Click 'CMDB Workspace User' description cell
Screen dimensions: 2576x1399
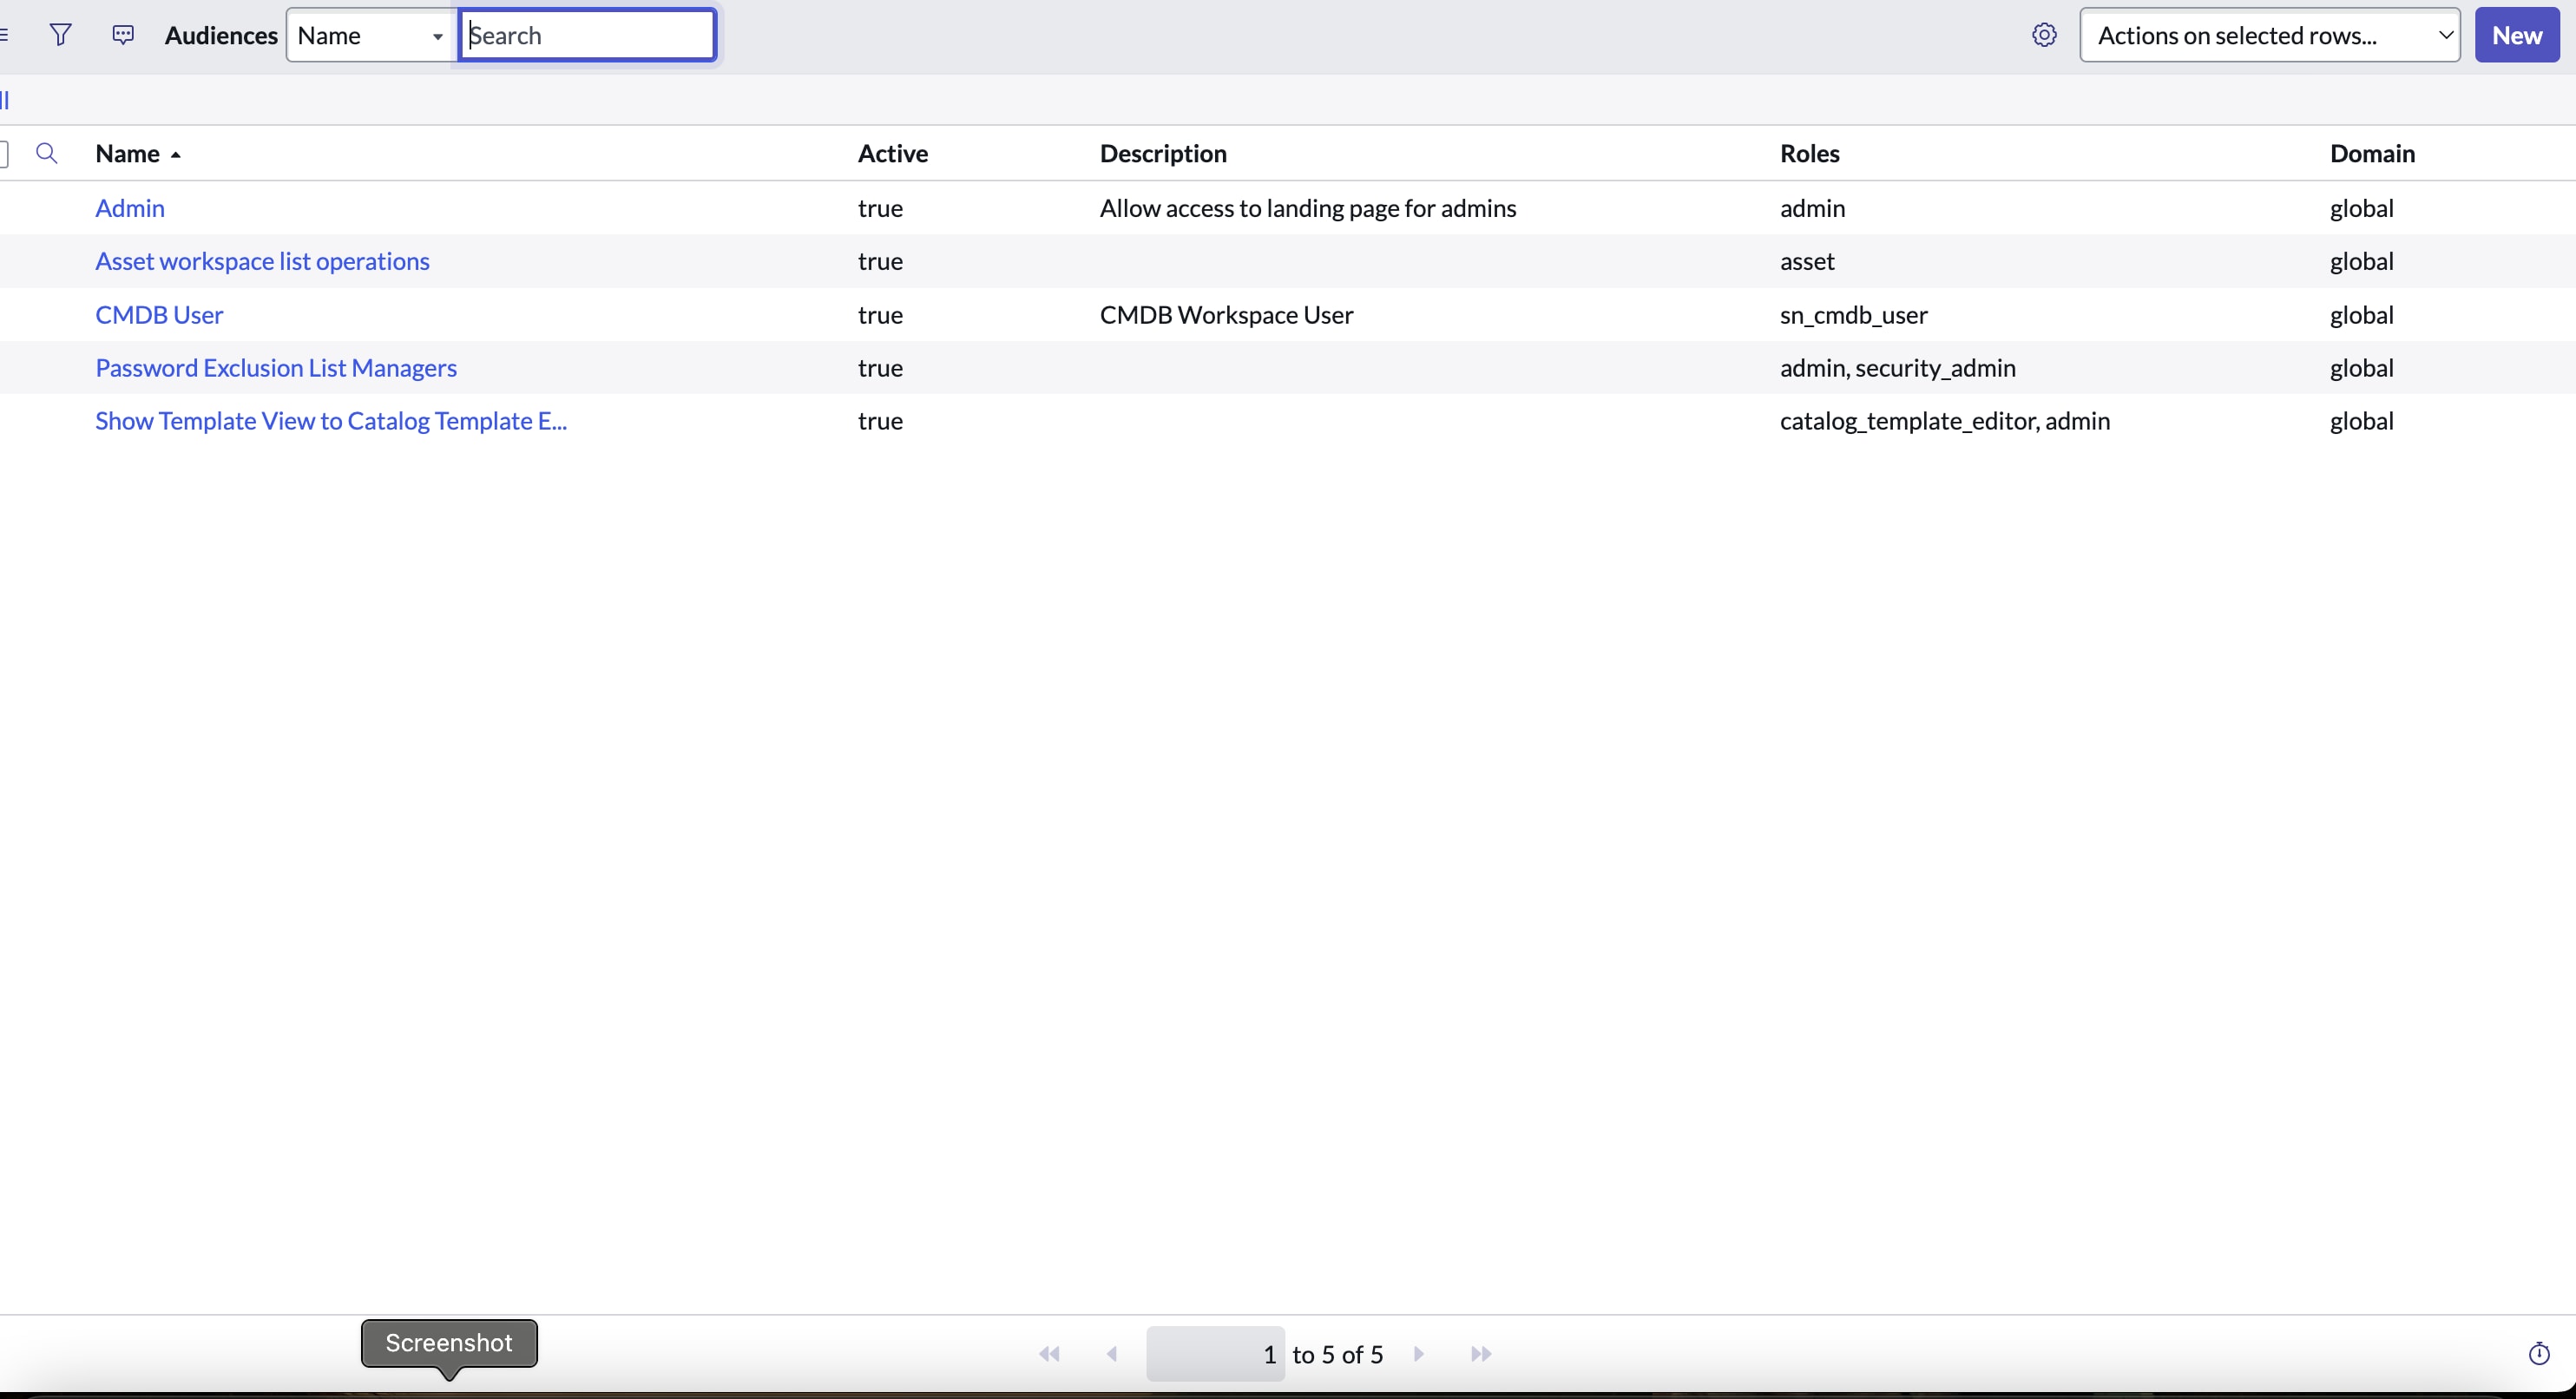click(1227, 315)
